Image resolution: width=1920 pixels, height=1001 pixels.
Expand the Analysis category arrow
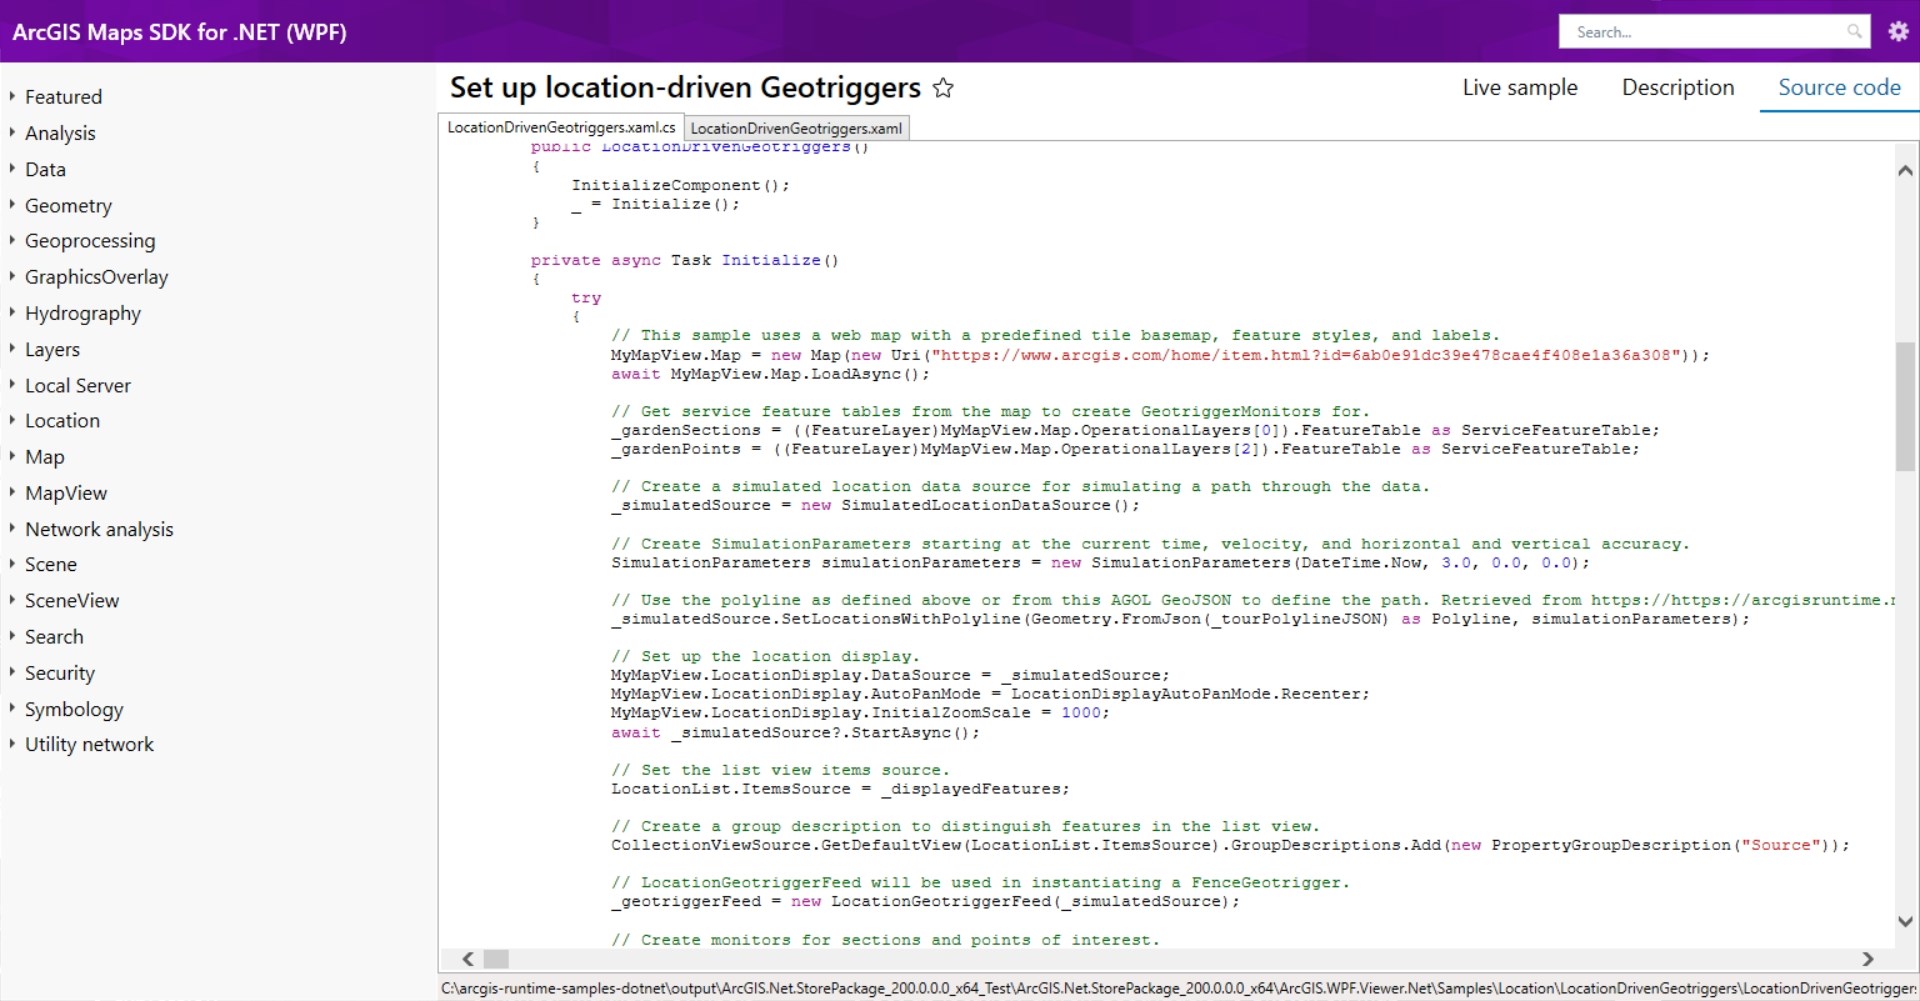pos(12,132)
